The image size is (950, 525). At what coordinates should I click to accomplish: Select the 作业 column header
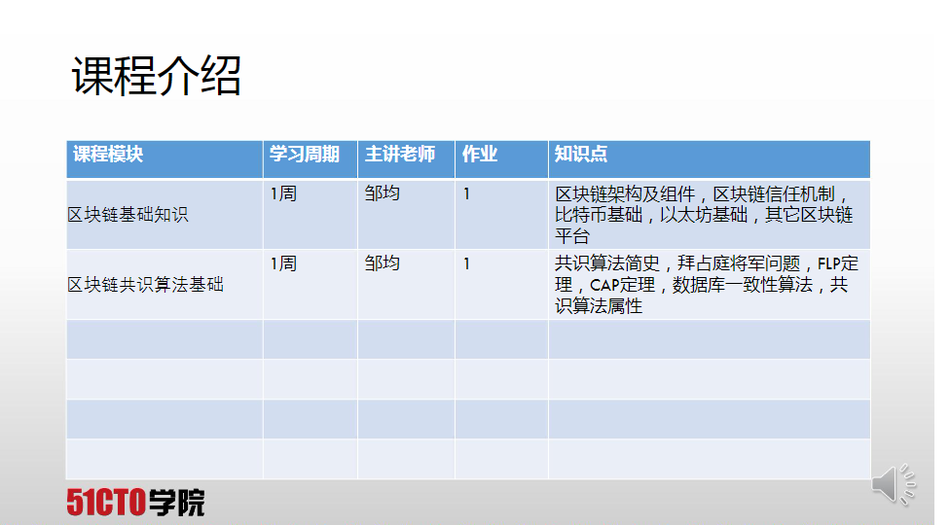click(480, 155)
